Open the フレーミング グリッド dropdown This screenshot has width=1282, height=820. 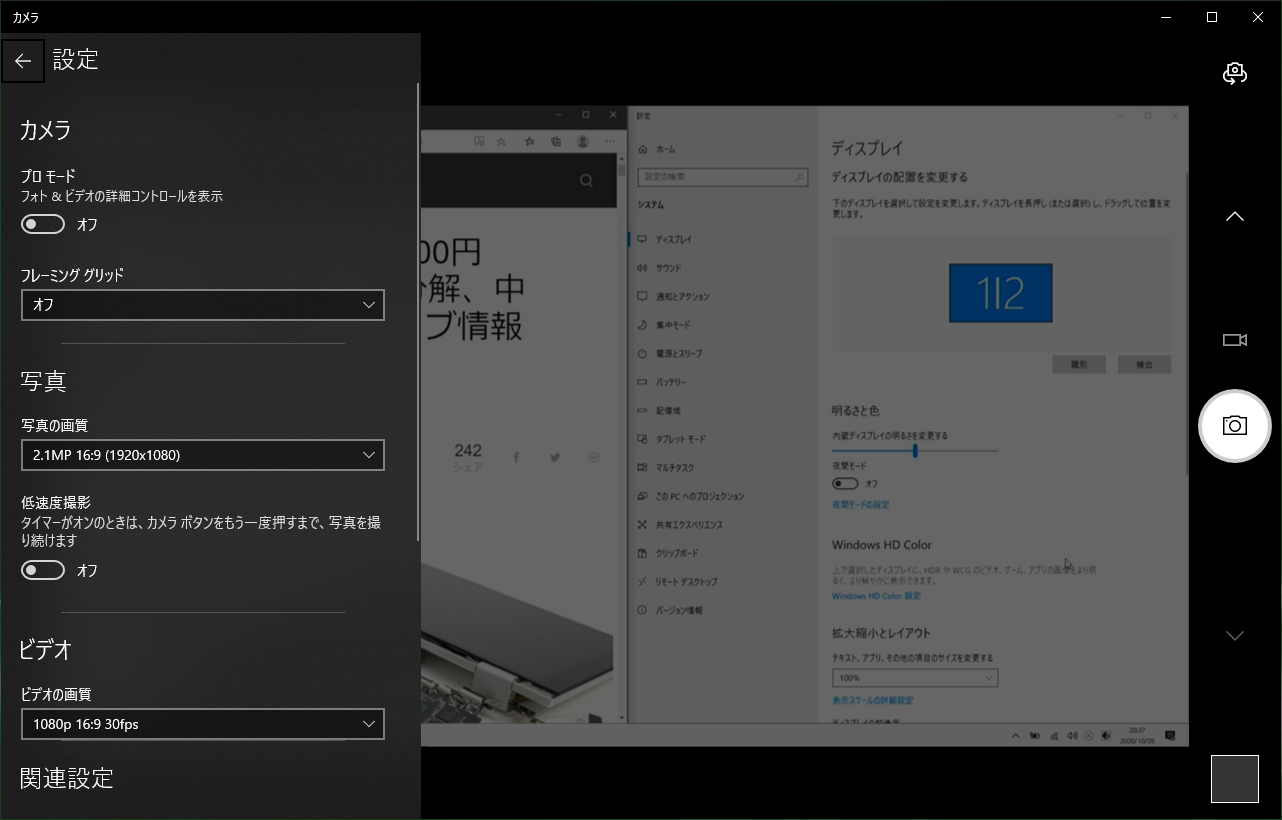(202, 305)
